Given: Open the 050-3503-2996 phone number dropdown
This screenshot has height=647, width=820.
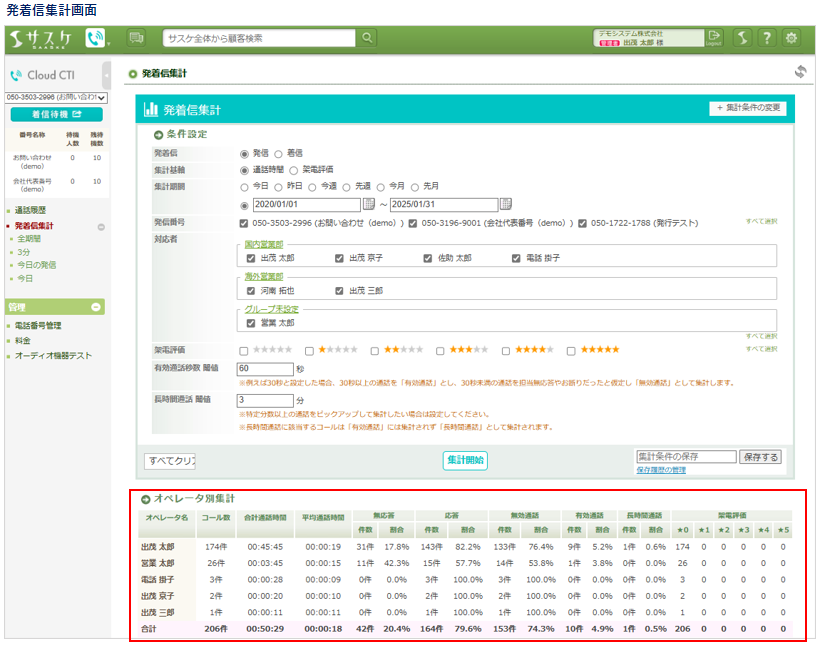Looking at the screenshot, I should (56, 97).
